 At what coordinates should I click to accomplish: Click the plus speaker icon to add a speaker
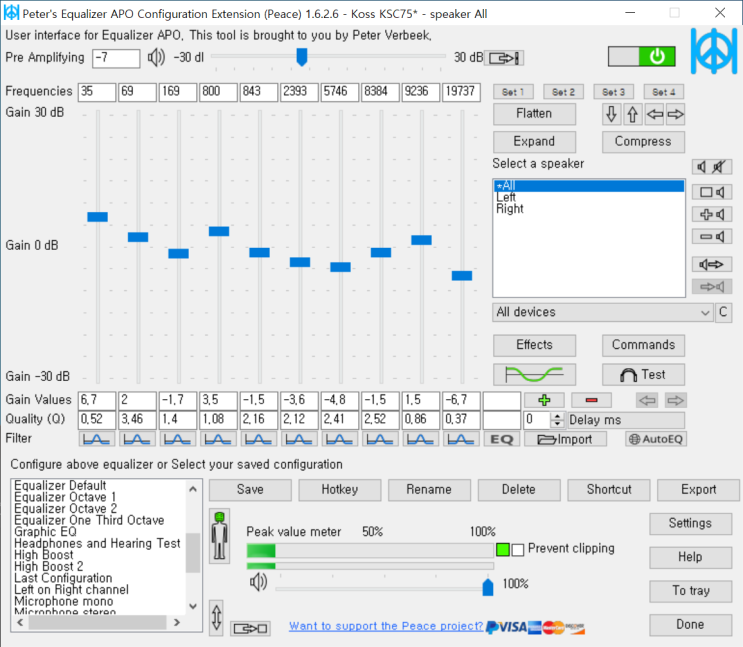tap(712, 214)
